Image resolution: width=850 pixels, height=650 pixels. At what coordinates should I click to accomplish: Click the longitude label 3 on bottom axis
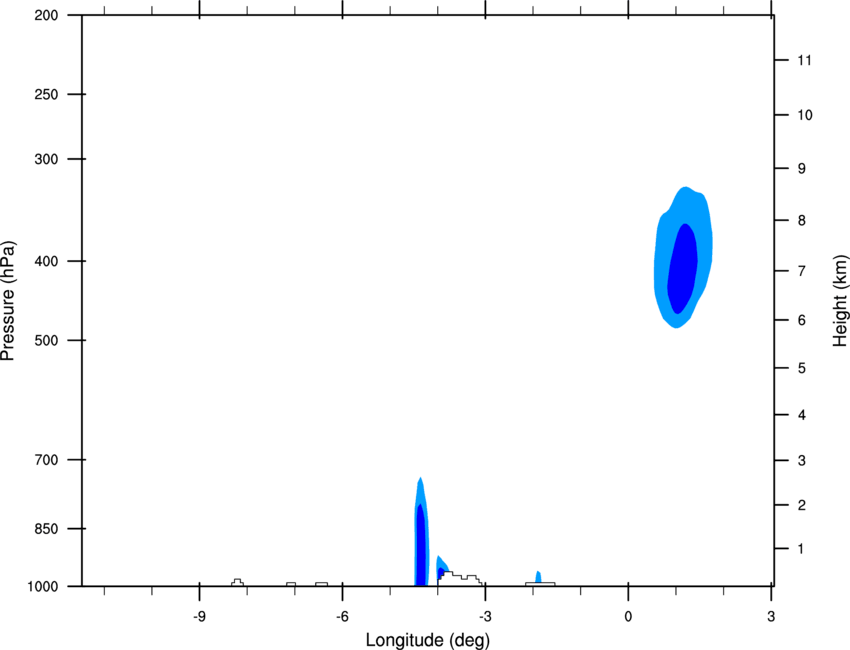coord(771,617)
